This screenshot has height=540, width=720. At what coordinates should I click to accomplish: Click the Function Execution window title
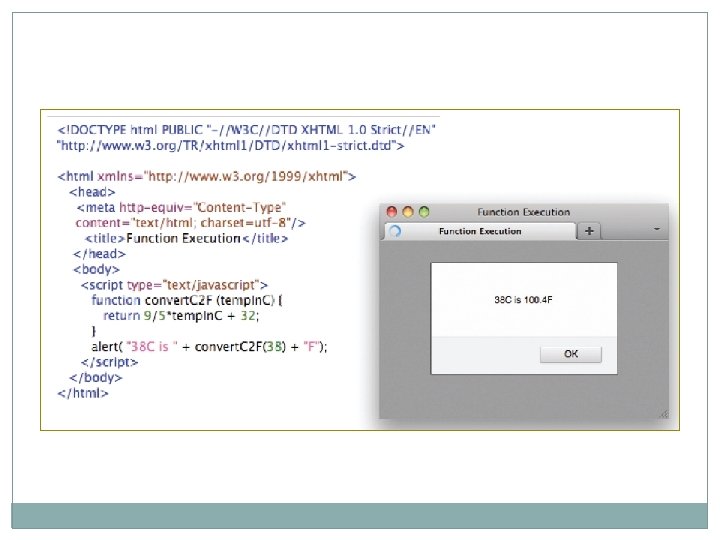click(x=523, y=212)
